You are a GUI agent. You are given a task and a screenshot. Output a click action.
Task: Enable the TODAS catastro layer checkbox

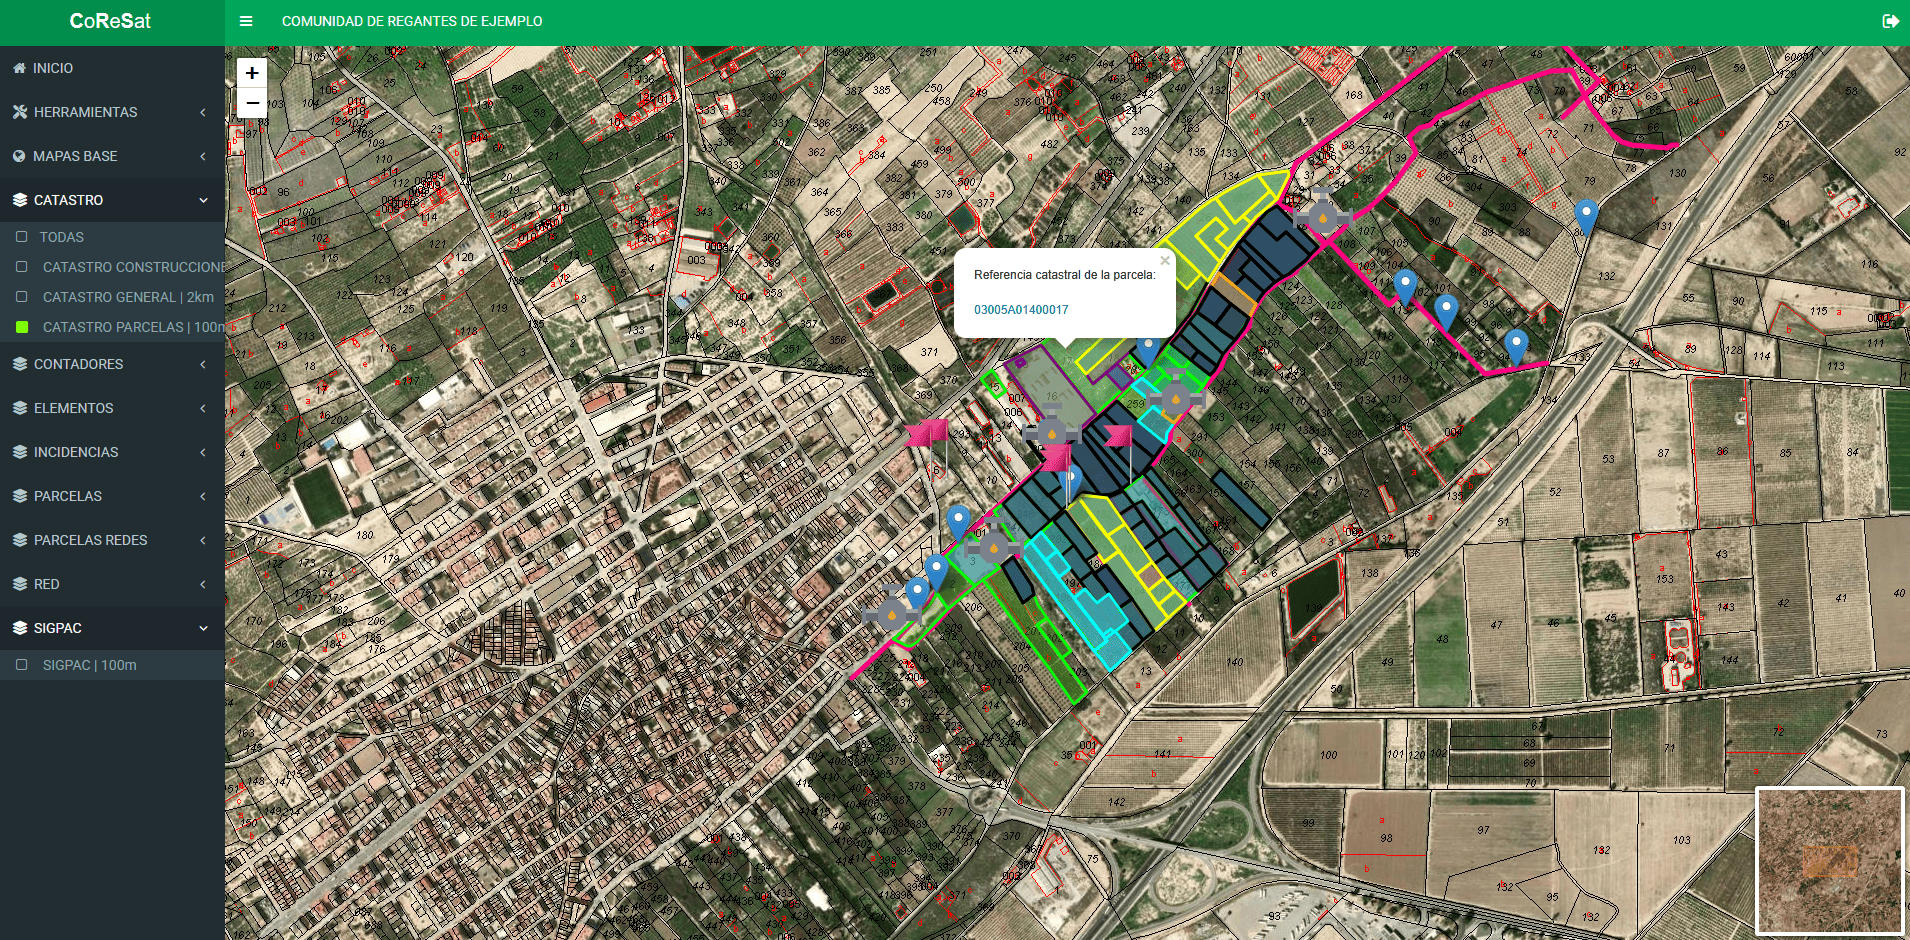(22, 237)
